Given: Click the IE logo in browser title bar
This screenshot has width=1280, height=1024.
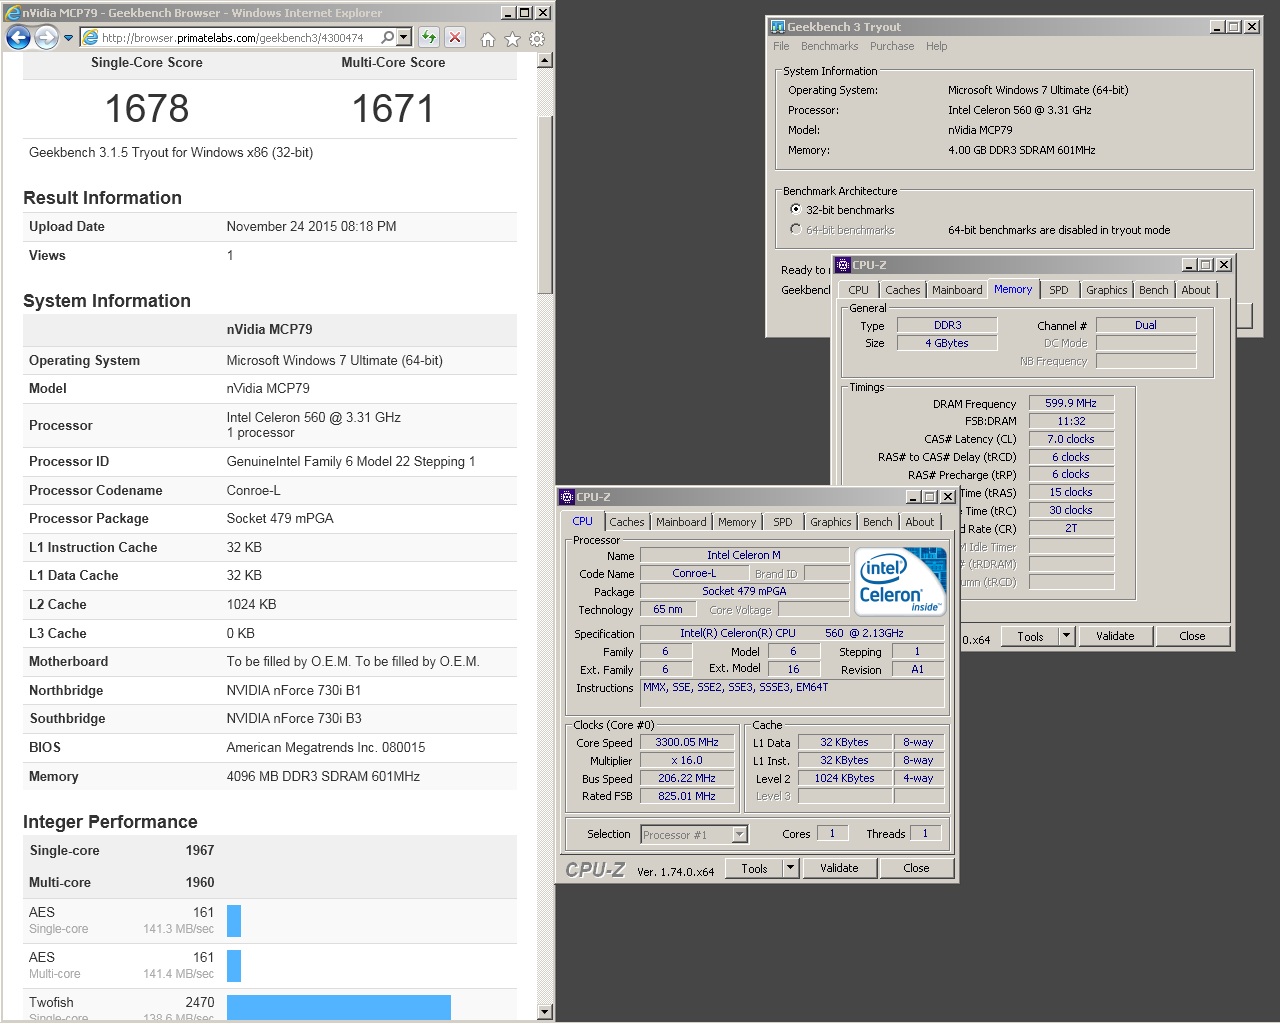Looking at the screenshot, I should click(x=13, y=12).
